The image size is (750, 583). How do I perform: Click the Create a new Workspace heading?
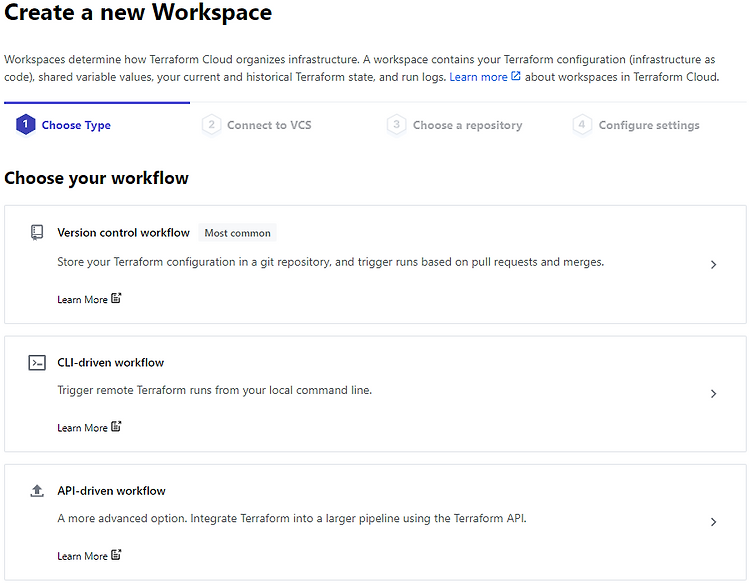click(138, 12)
